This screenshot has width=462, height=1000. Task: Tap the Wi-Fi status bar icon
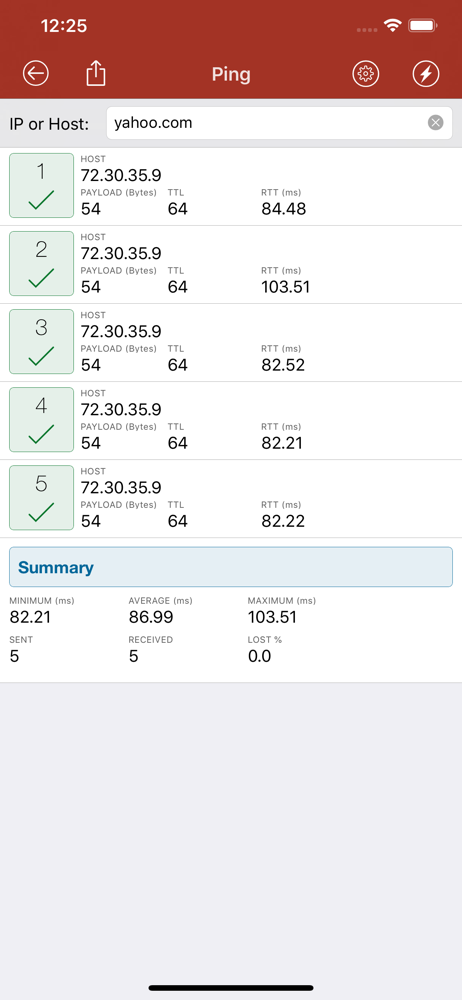point(392,26)
